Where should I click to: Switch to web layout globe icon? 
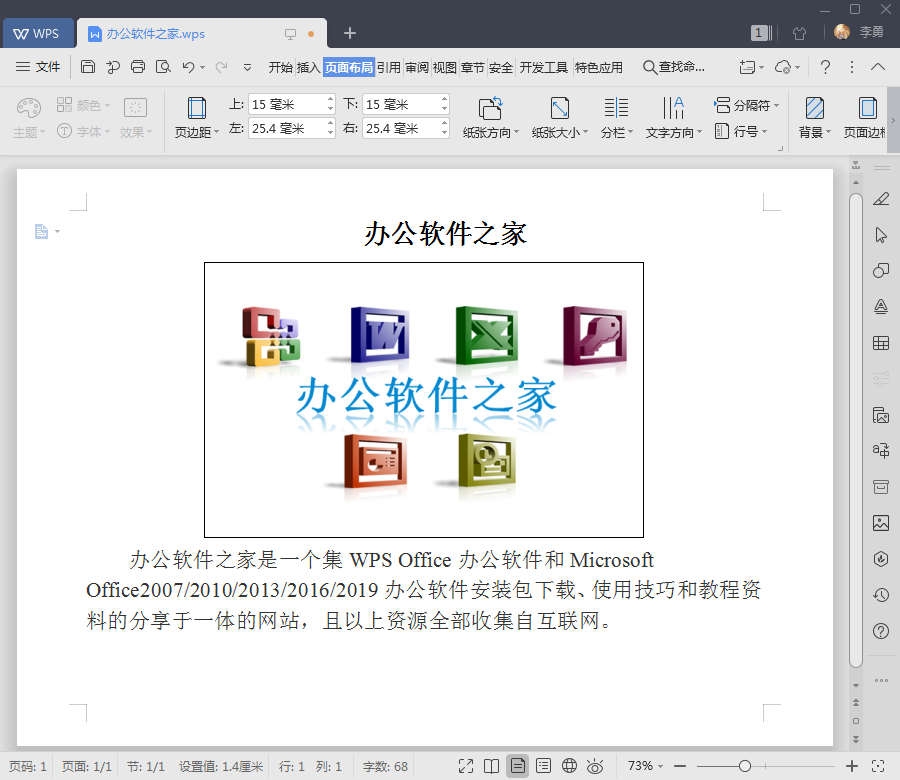point(569,766)
